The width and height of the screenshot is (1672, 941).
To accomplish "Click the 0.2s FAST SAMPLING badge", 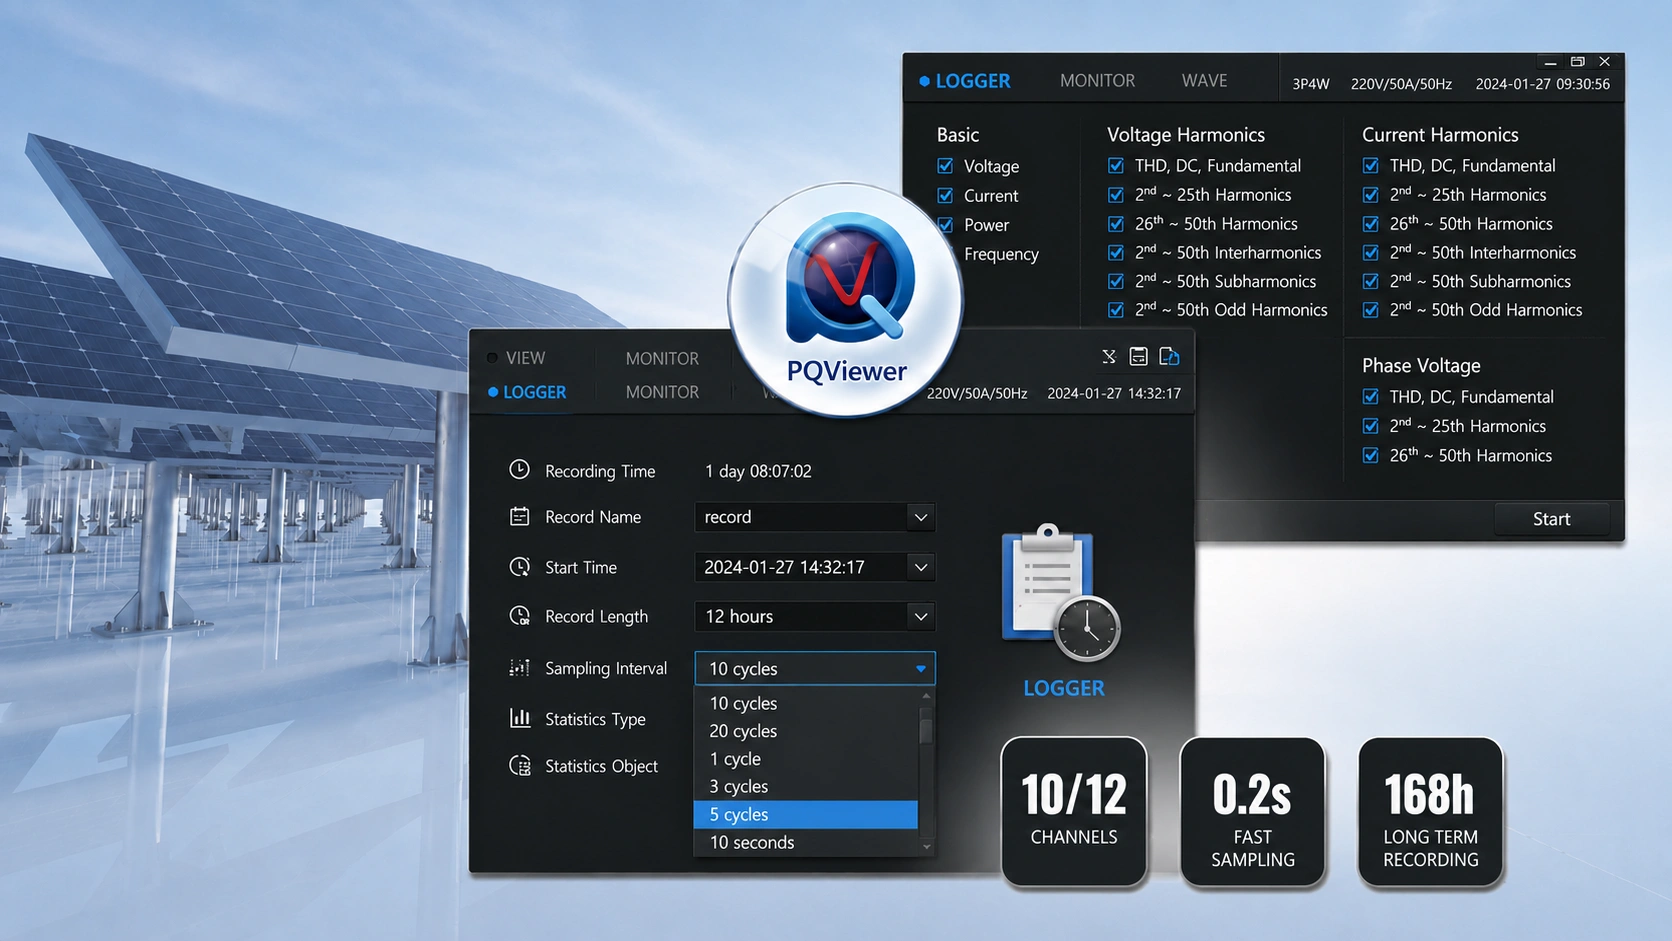I will click(1252, 811).
